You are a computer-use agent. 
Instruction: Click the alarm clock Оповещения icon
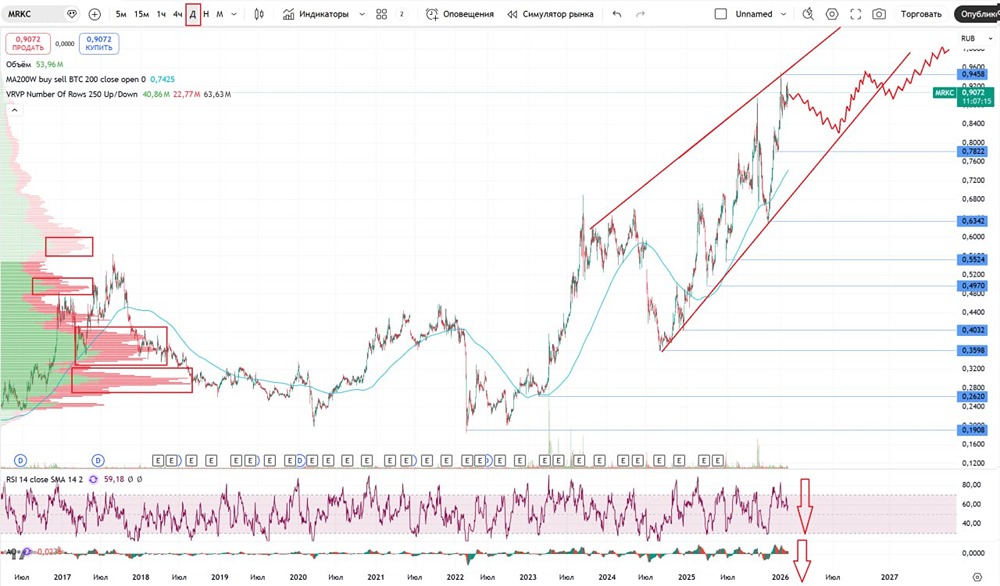[432, 14]
